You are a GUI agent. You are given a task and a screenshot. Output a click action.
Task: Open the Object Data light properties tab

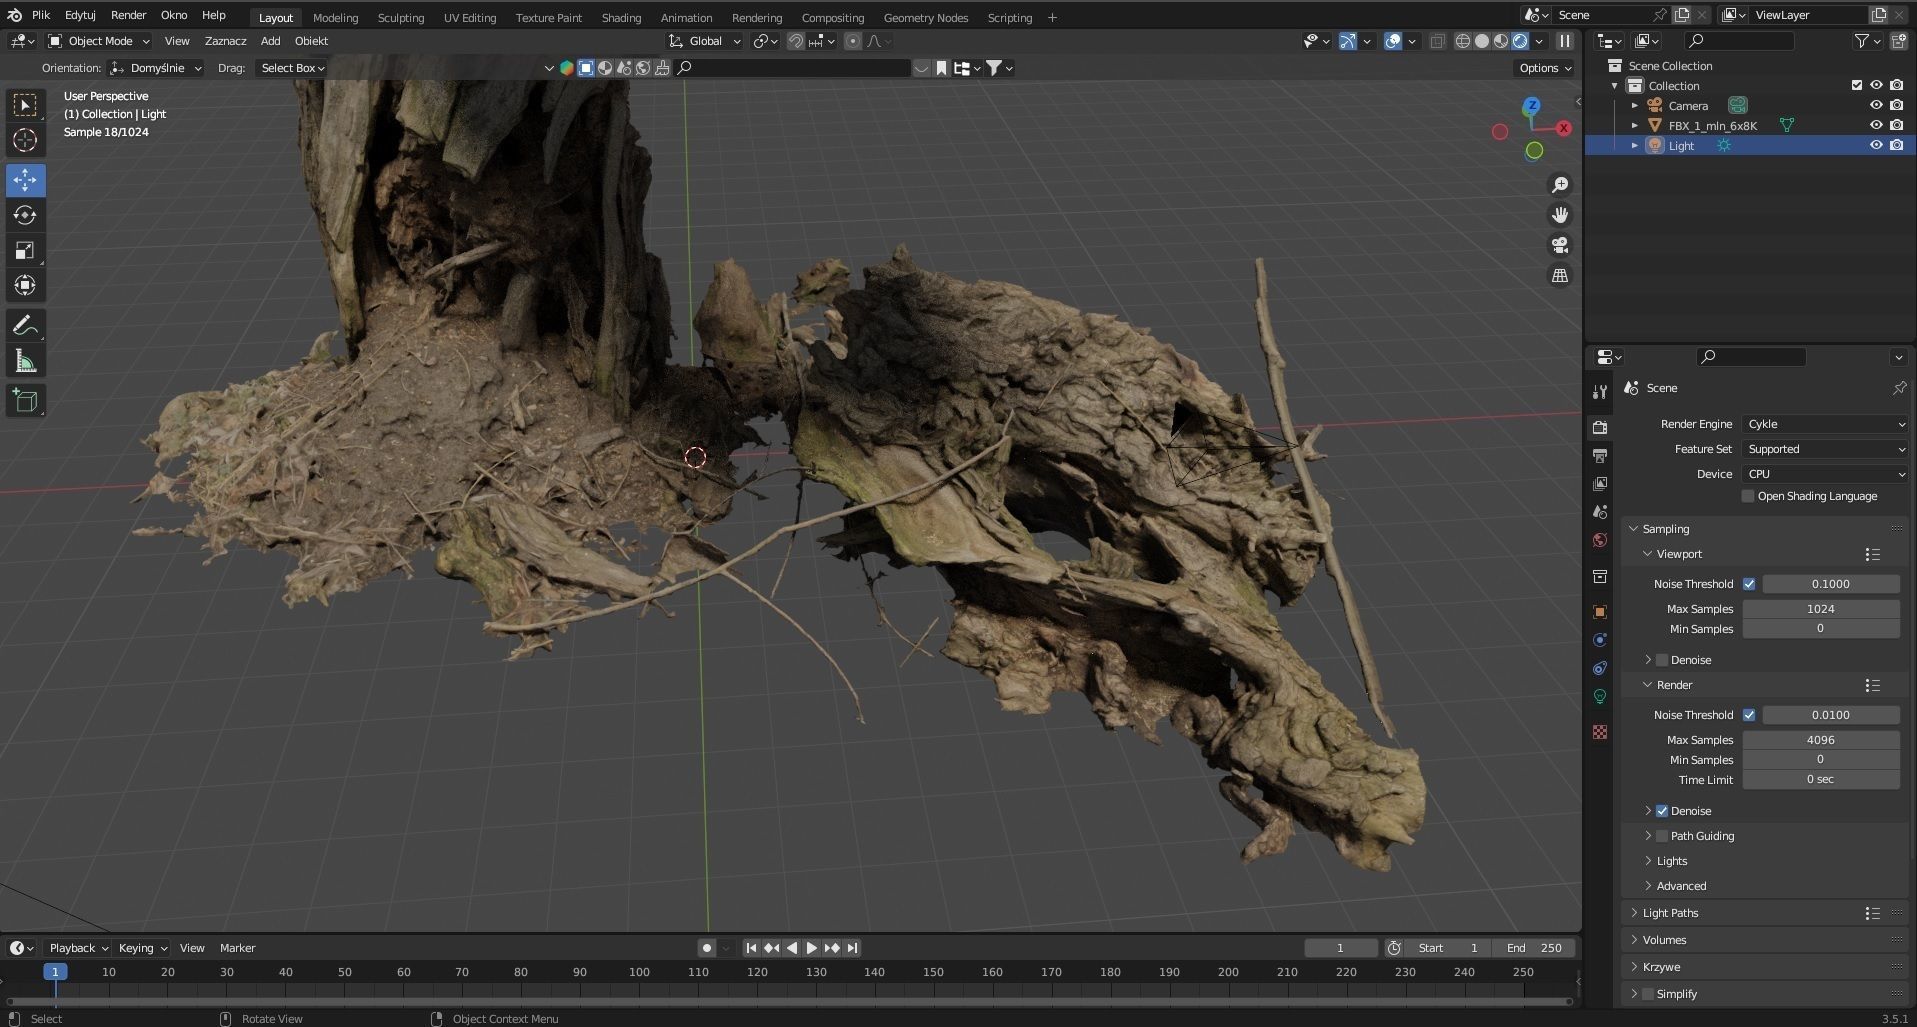tap(1600, 696)
